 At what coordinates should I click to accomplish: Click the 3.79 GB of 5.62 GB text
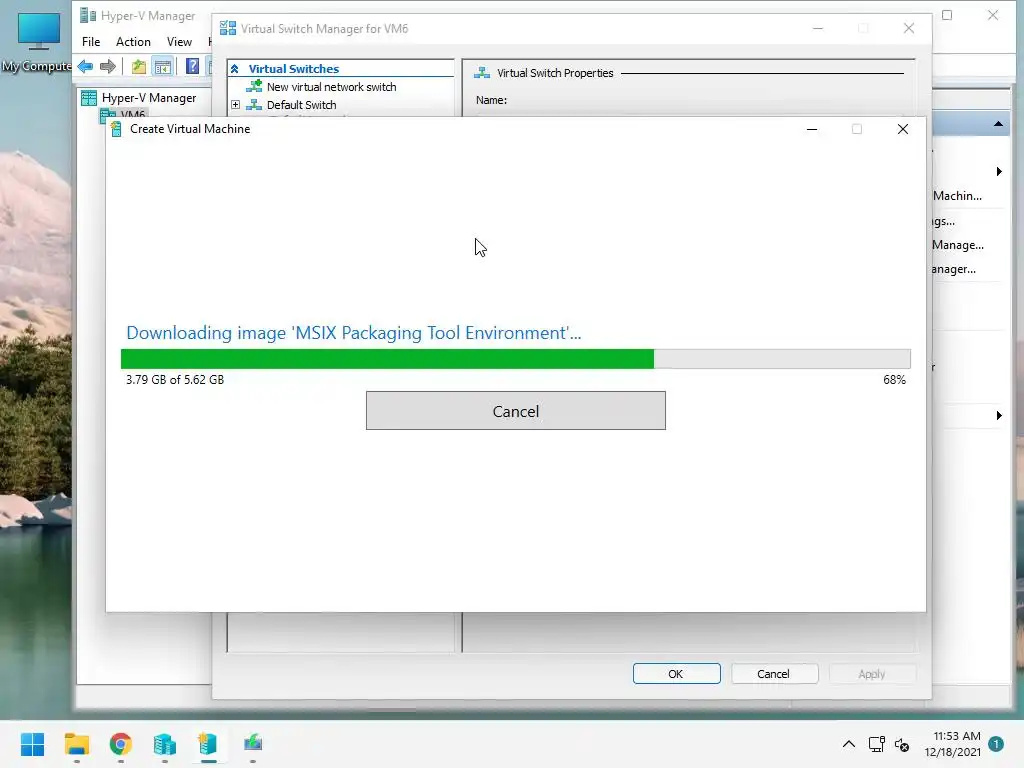pos(175,379)
